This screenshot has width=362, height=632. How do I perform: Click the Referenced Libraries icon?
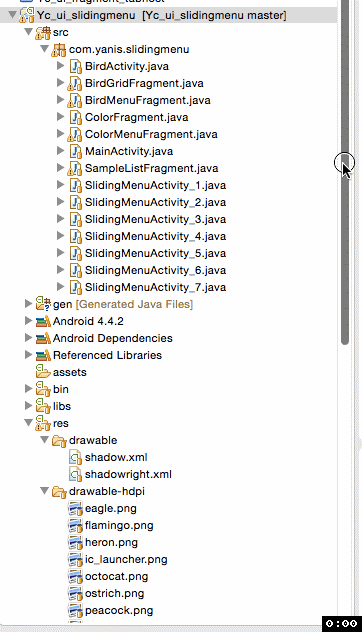(x=43, y=355)
